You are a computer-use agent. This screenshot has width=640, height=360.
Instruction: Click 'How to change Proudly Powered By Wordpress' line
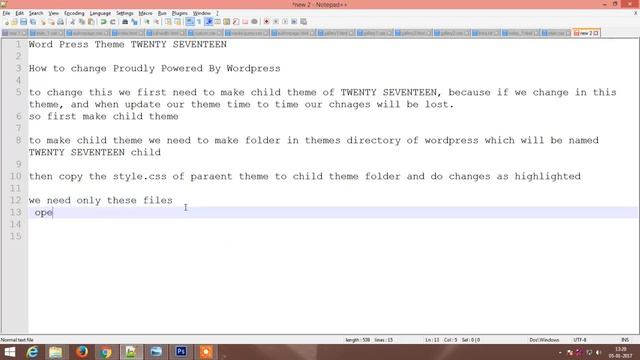coord(154,68)
